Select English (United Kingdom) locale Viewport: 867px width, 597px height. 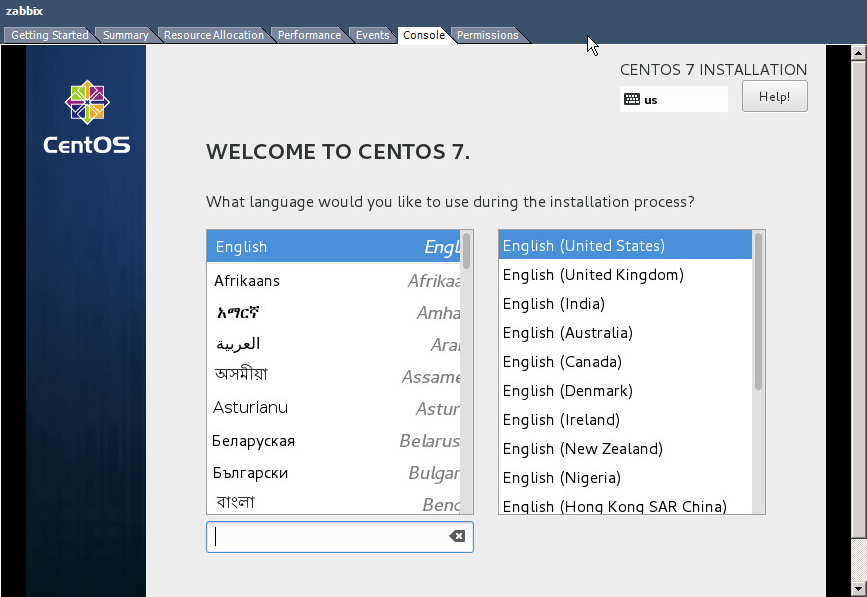[x=593, y=275]
